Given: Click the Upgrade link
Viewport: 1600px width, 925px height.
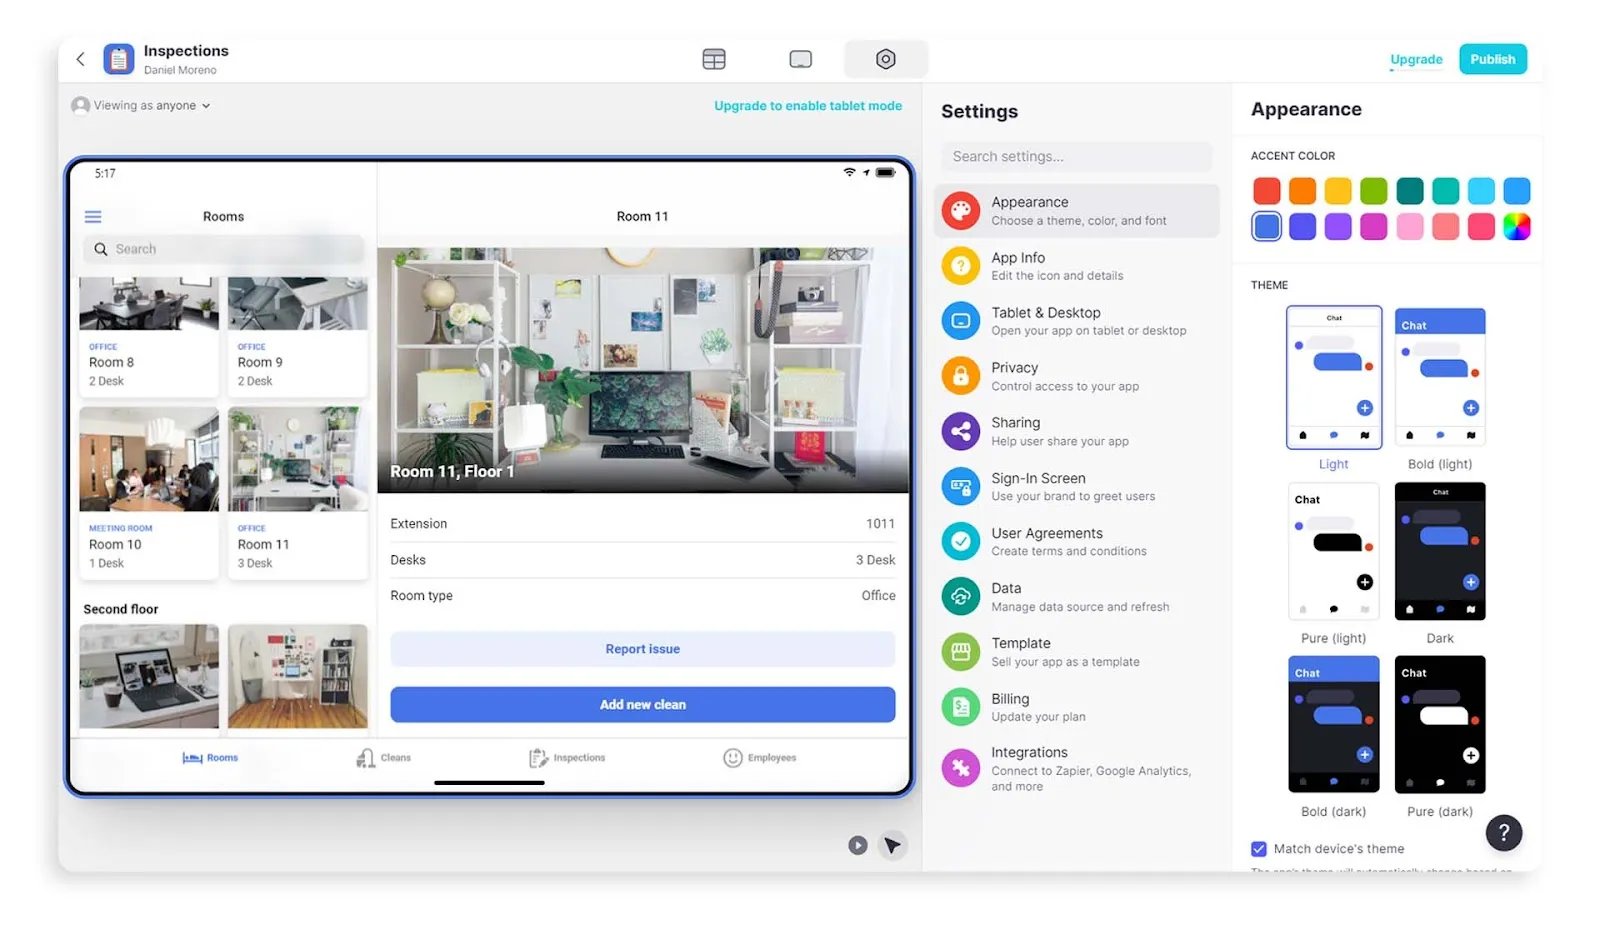Looking at the screenshot, I should (x=1416, y=60).
